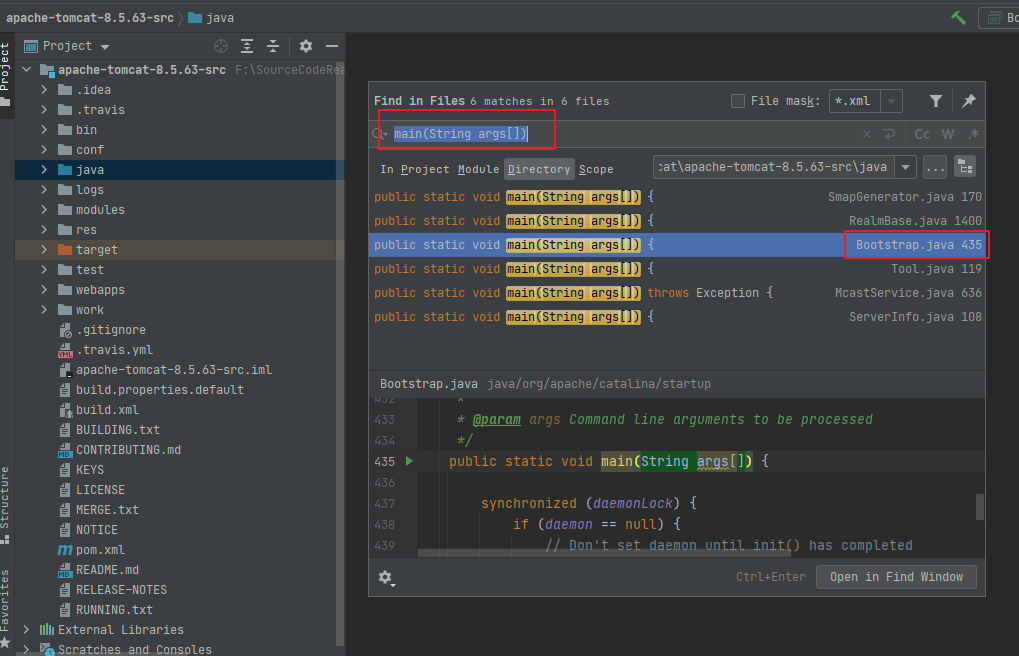
Task: Open the Structure side tool tab
Action: (6, 506)
